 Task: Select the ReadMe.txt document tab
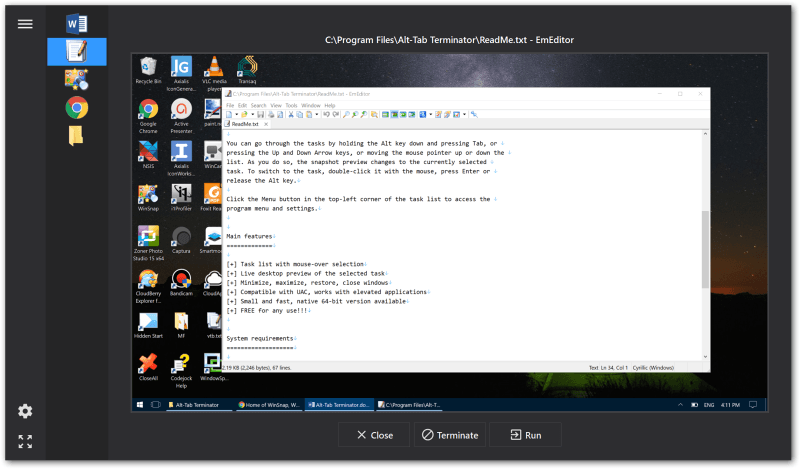(247, 124)
